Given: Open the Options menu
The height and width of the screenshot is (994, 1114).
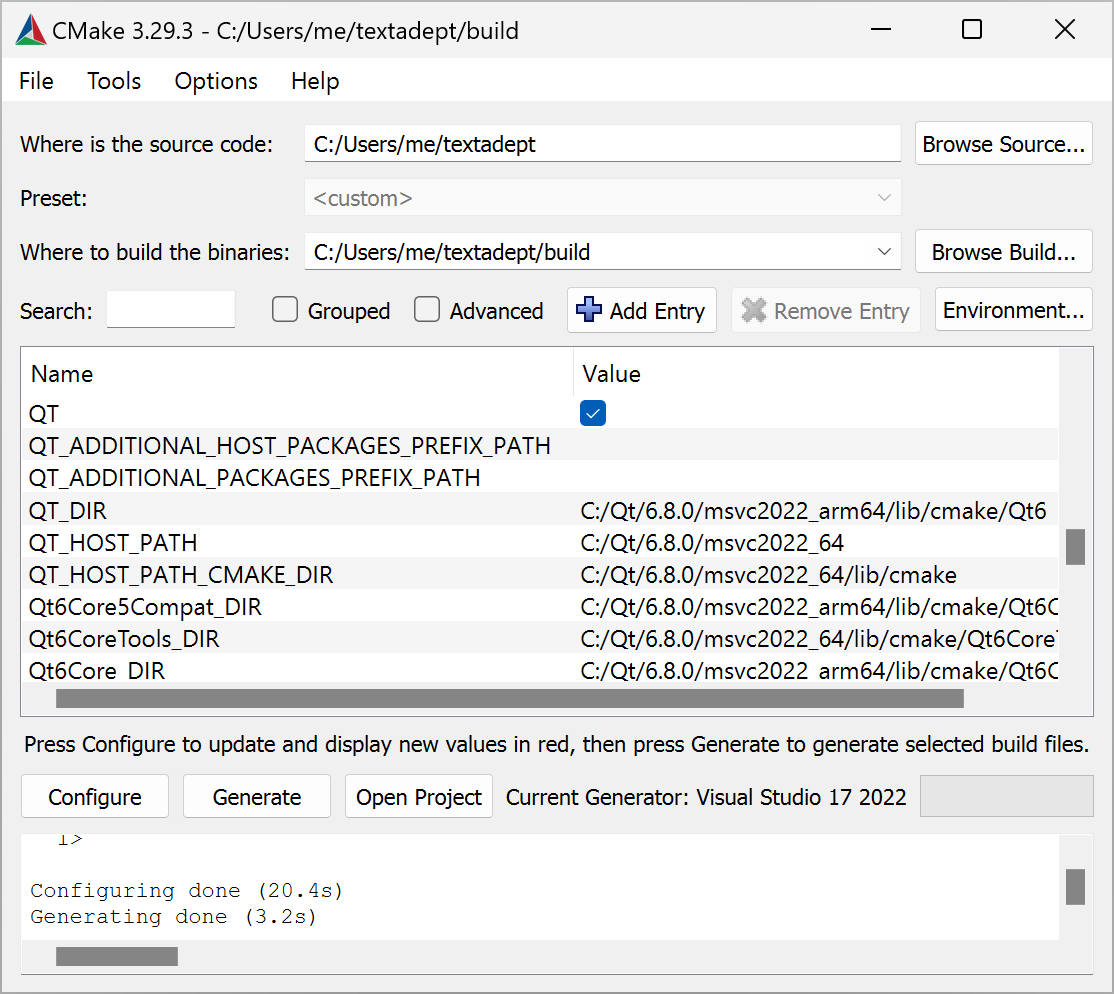Looking at the screenshot, I should point(216,81).
